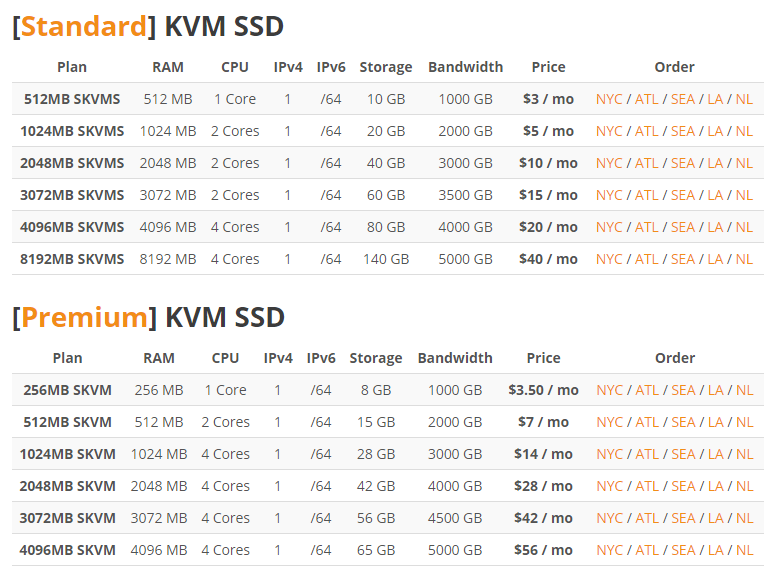
Task: Order 2048MB SKVM premium plan in NYC
Action: [x=609, y=486]
